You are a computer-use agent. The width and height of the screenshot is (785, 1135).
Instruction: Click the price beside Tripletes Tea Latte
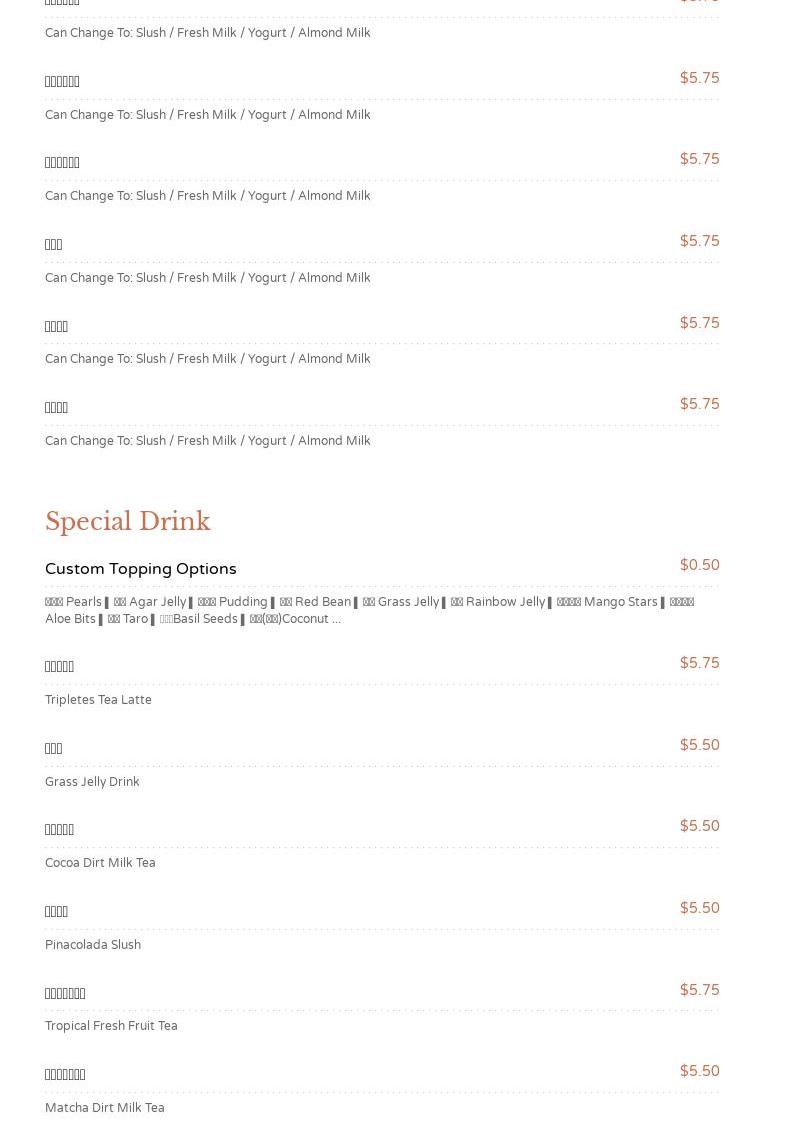click(x=699, y=664)
